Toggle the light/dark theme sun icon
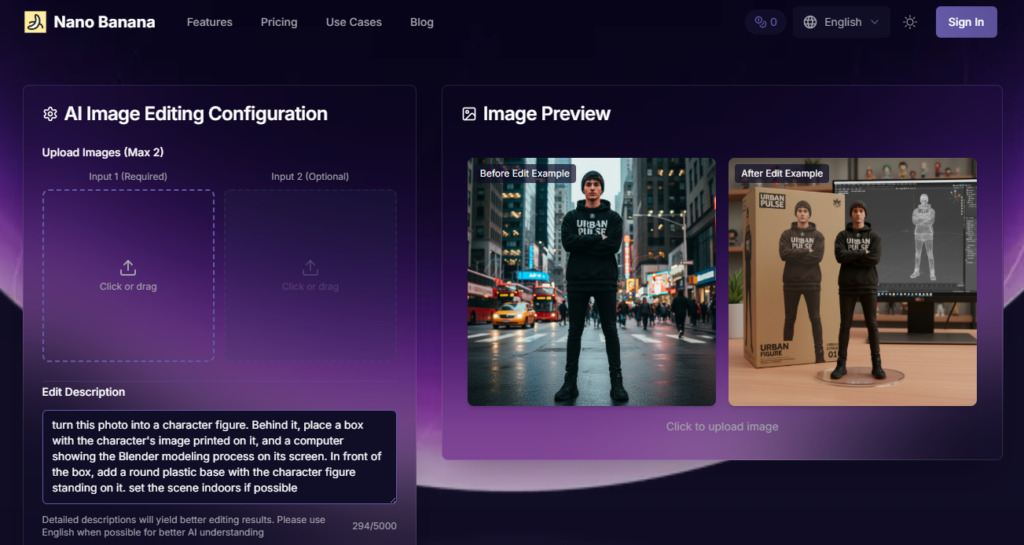Screen dimensions: 1024x545 pyautogui.click(x=909, y=22)
